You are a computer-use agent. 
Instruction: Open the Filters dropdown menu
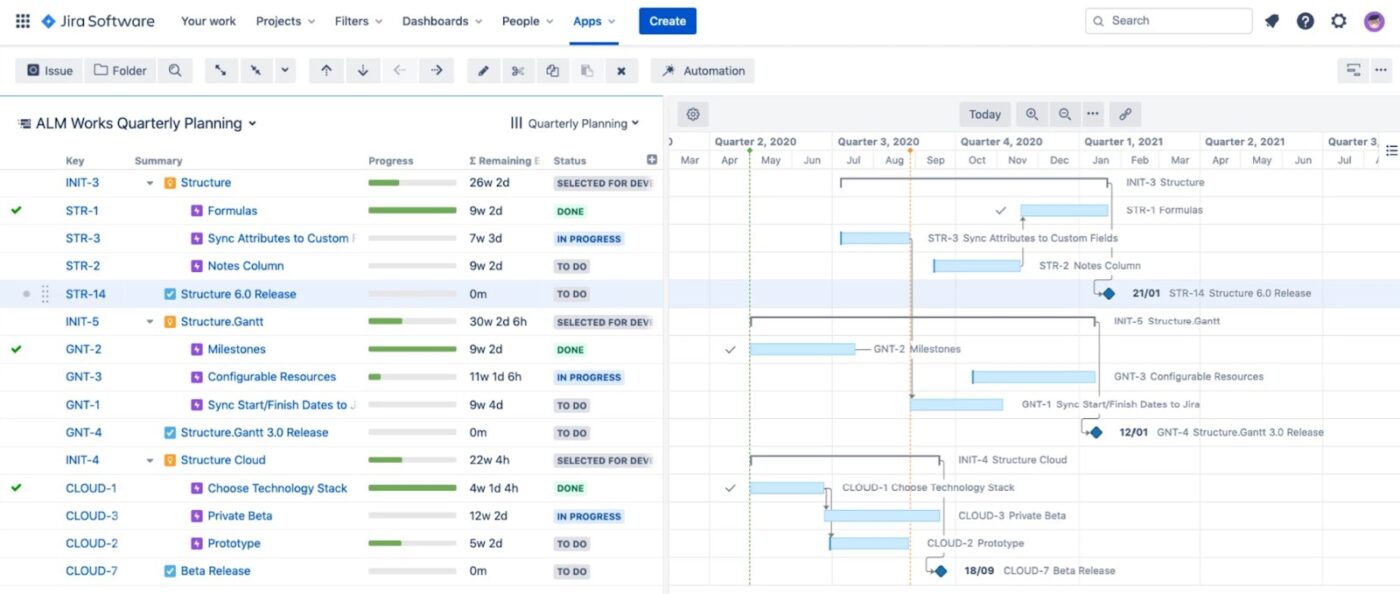point(360,21)
